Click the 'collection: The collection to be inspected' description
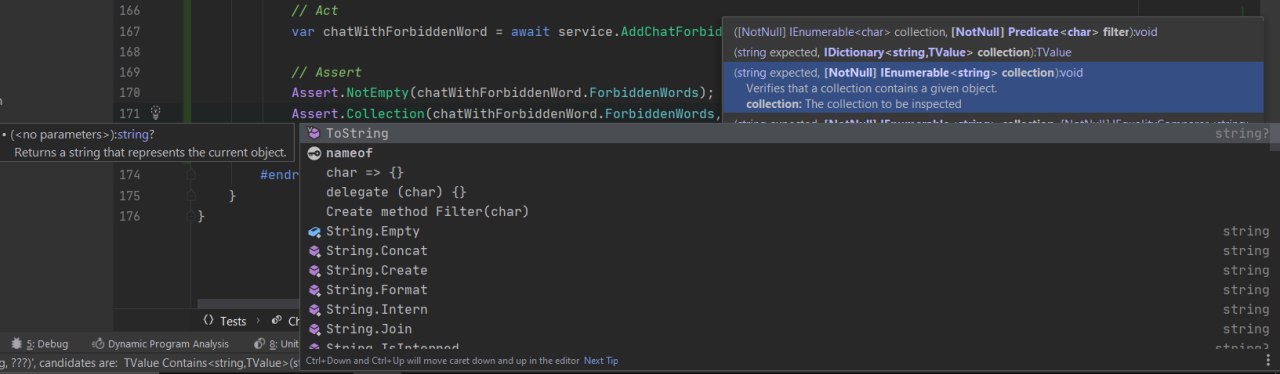The image size is (1280, 374). (853, 104)
